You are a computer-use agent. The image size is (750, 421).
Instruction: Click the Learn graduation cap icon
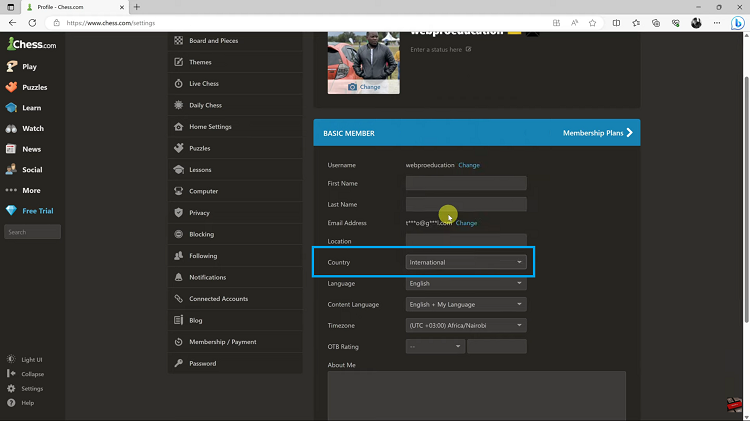(11, 108)
